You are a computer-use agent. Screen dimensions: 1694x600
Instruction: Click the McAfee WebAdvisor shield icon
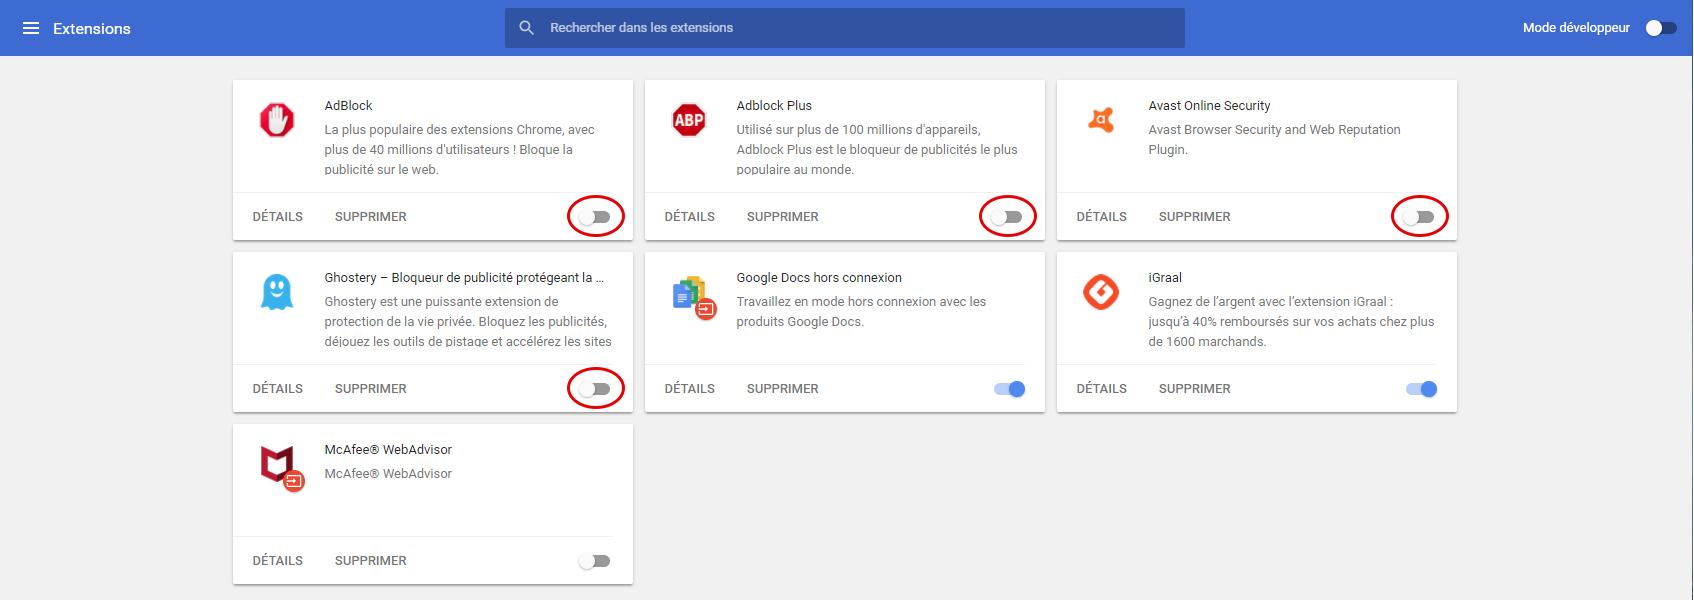pyautogui.click(x=280, y=466)
